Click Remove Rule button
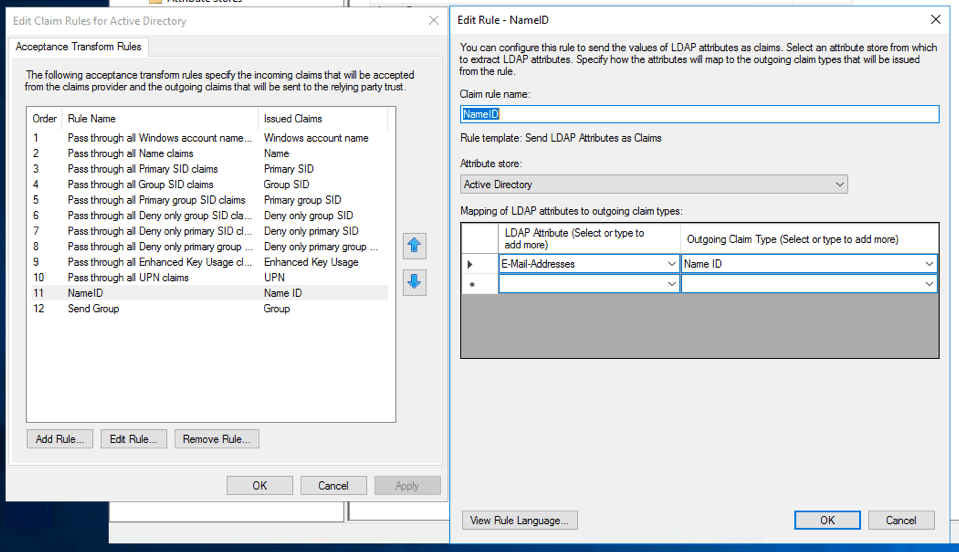959x552 pixels. click(x=216, y=439)
